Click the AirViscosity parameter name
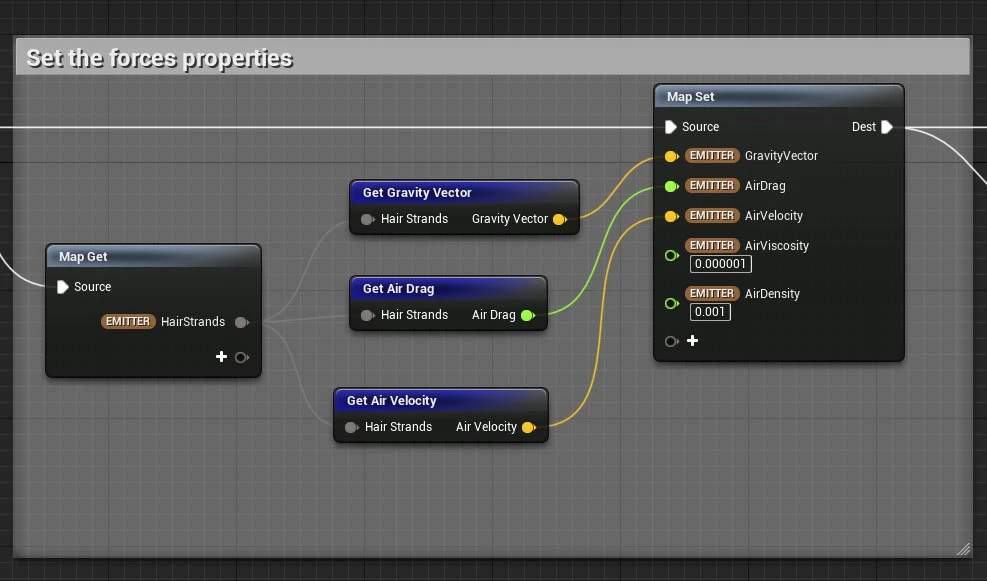 pos(777,246)
